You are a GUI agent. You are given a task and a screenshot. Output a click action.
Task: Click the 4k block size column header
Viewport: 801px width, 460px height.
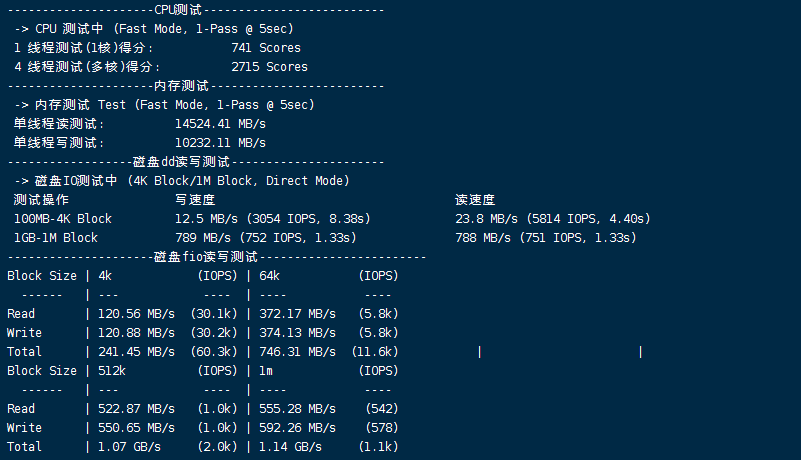point(105,276)
